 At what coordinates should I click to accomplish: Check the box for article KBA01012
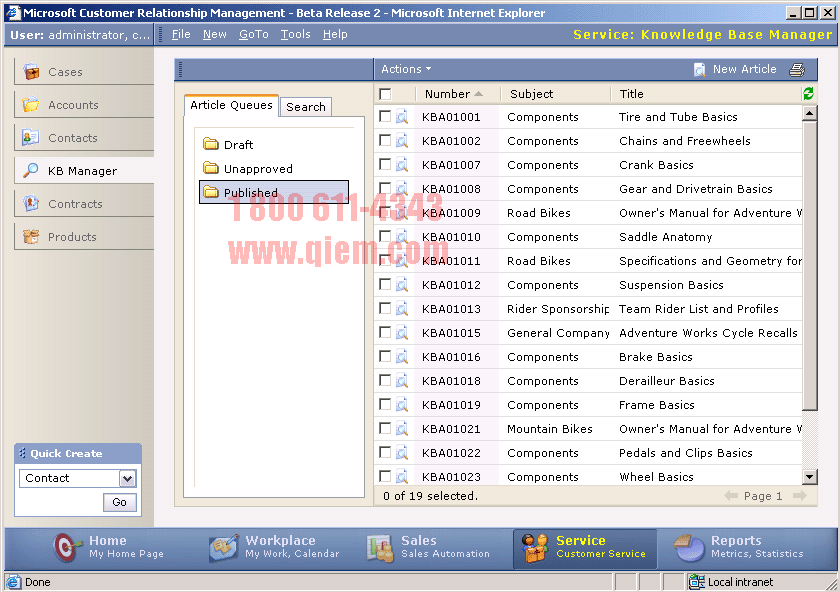pos(385,284)
